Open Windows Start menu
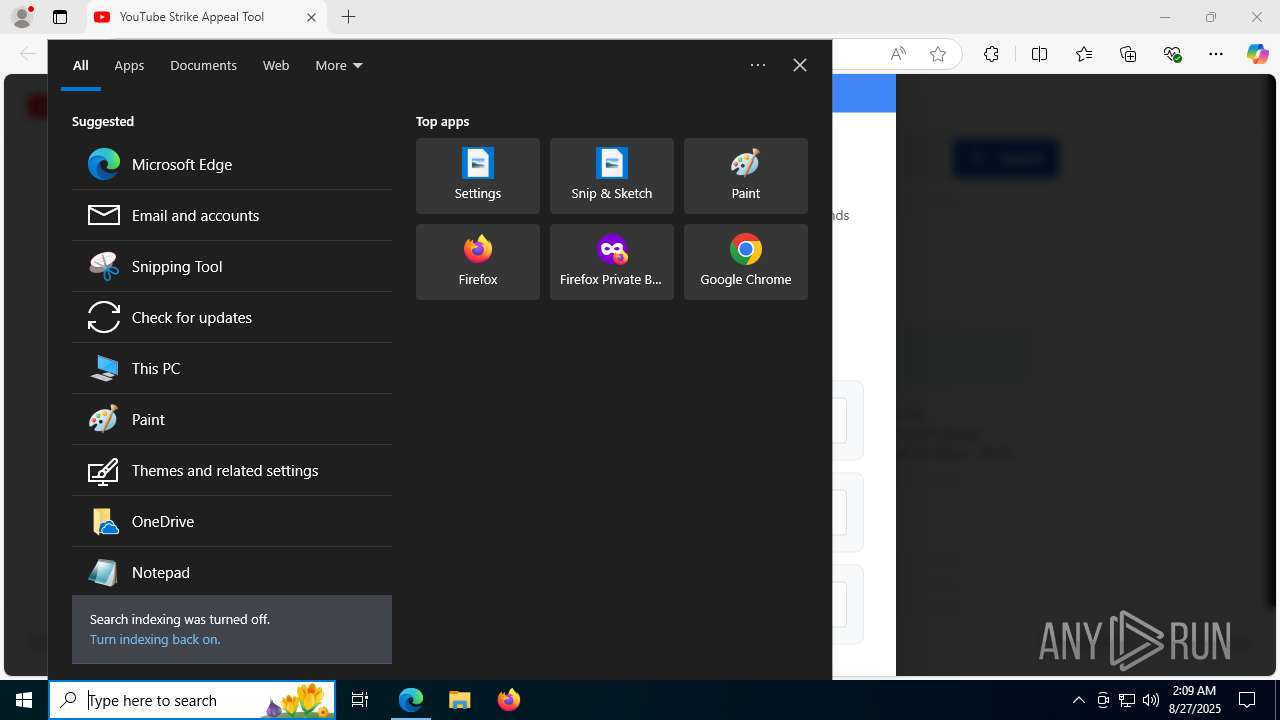 tap(24, 700)
